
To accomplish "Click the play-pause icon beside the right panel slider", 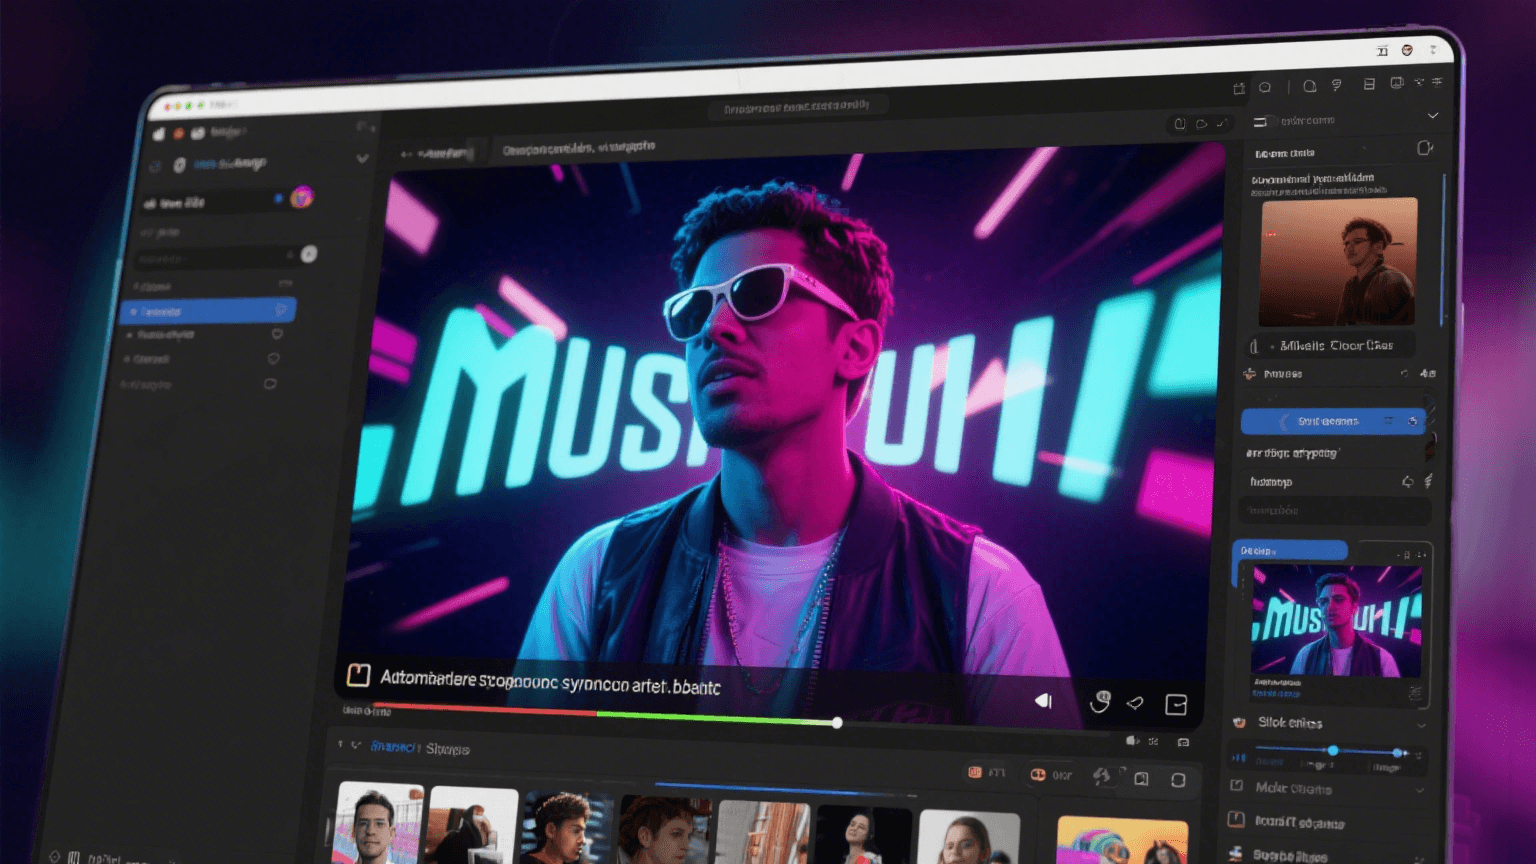I will 1238,758.
